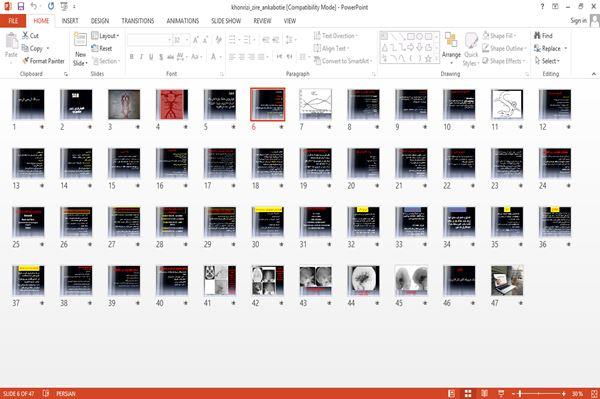Click the Undo arrow in title bar

(34, 7)
